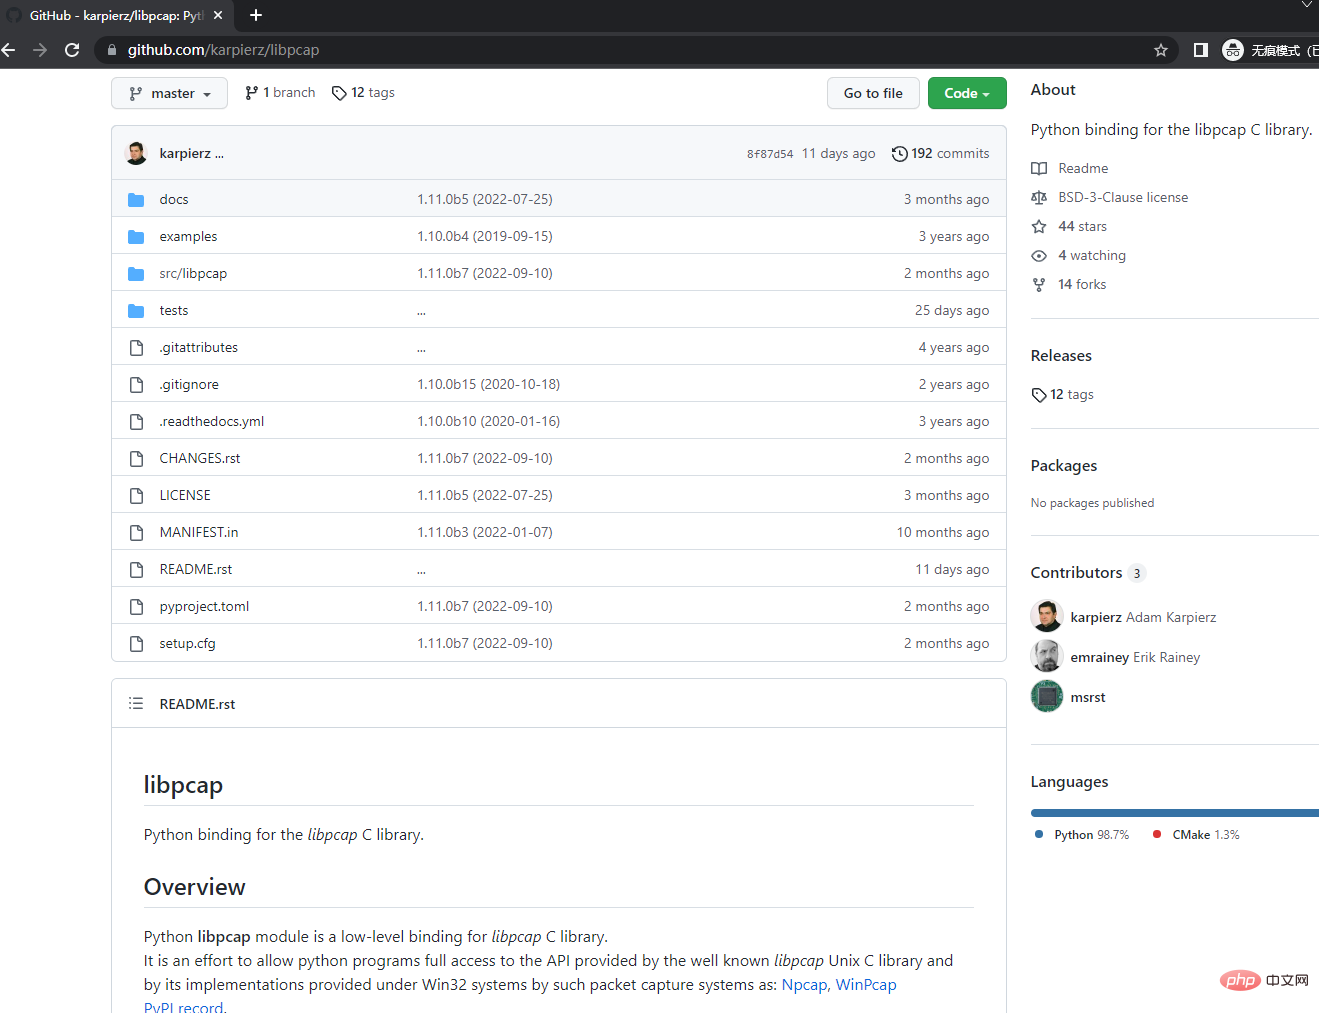This screenshot has width=1319, height=1013.
Task: Open the Contributors heading link
Action: click(x=1088, y=573)
